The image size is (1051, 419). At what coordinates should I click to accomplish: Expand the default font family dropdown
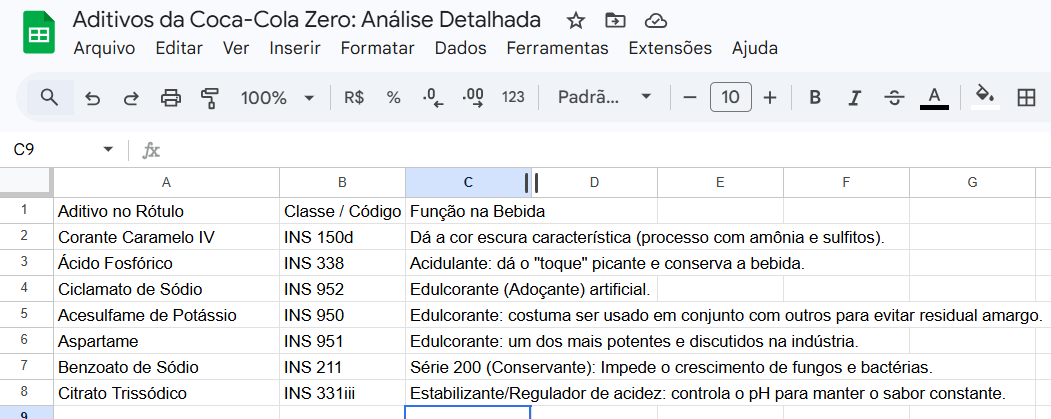coord(604,97)
